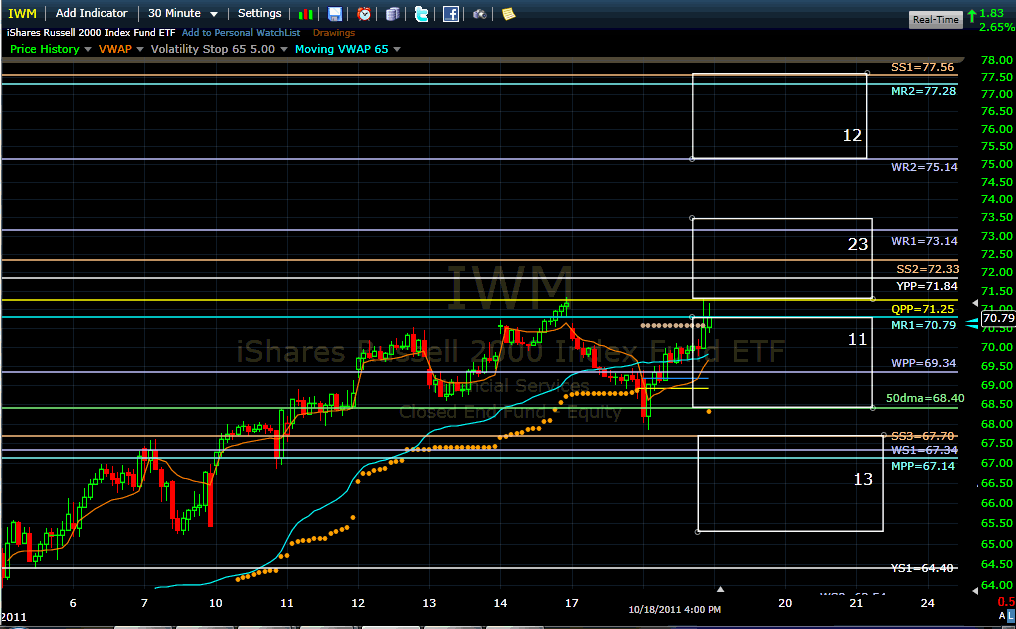The image size is (1016, 629).
Task: Click the 66.00 price scale label
Action: tap(997, 503)
